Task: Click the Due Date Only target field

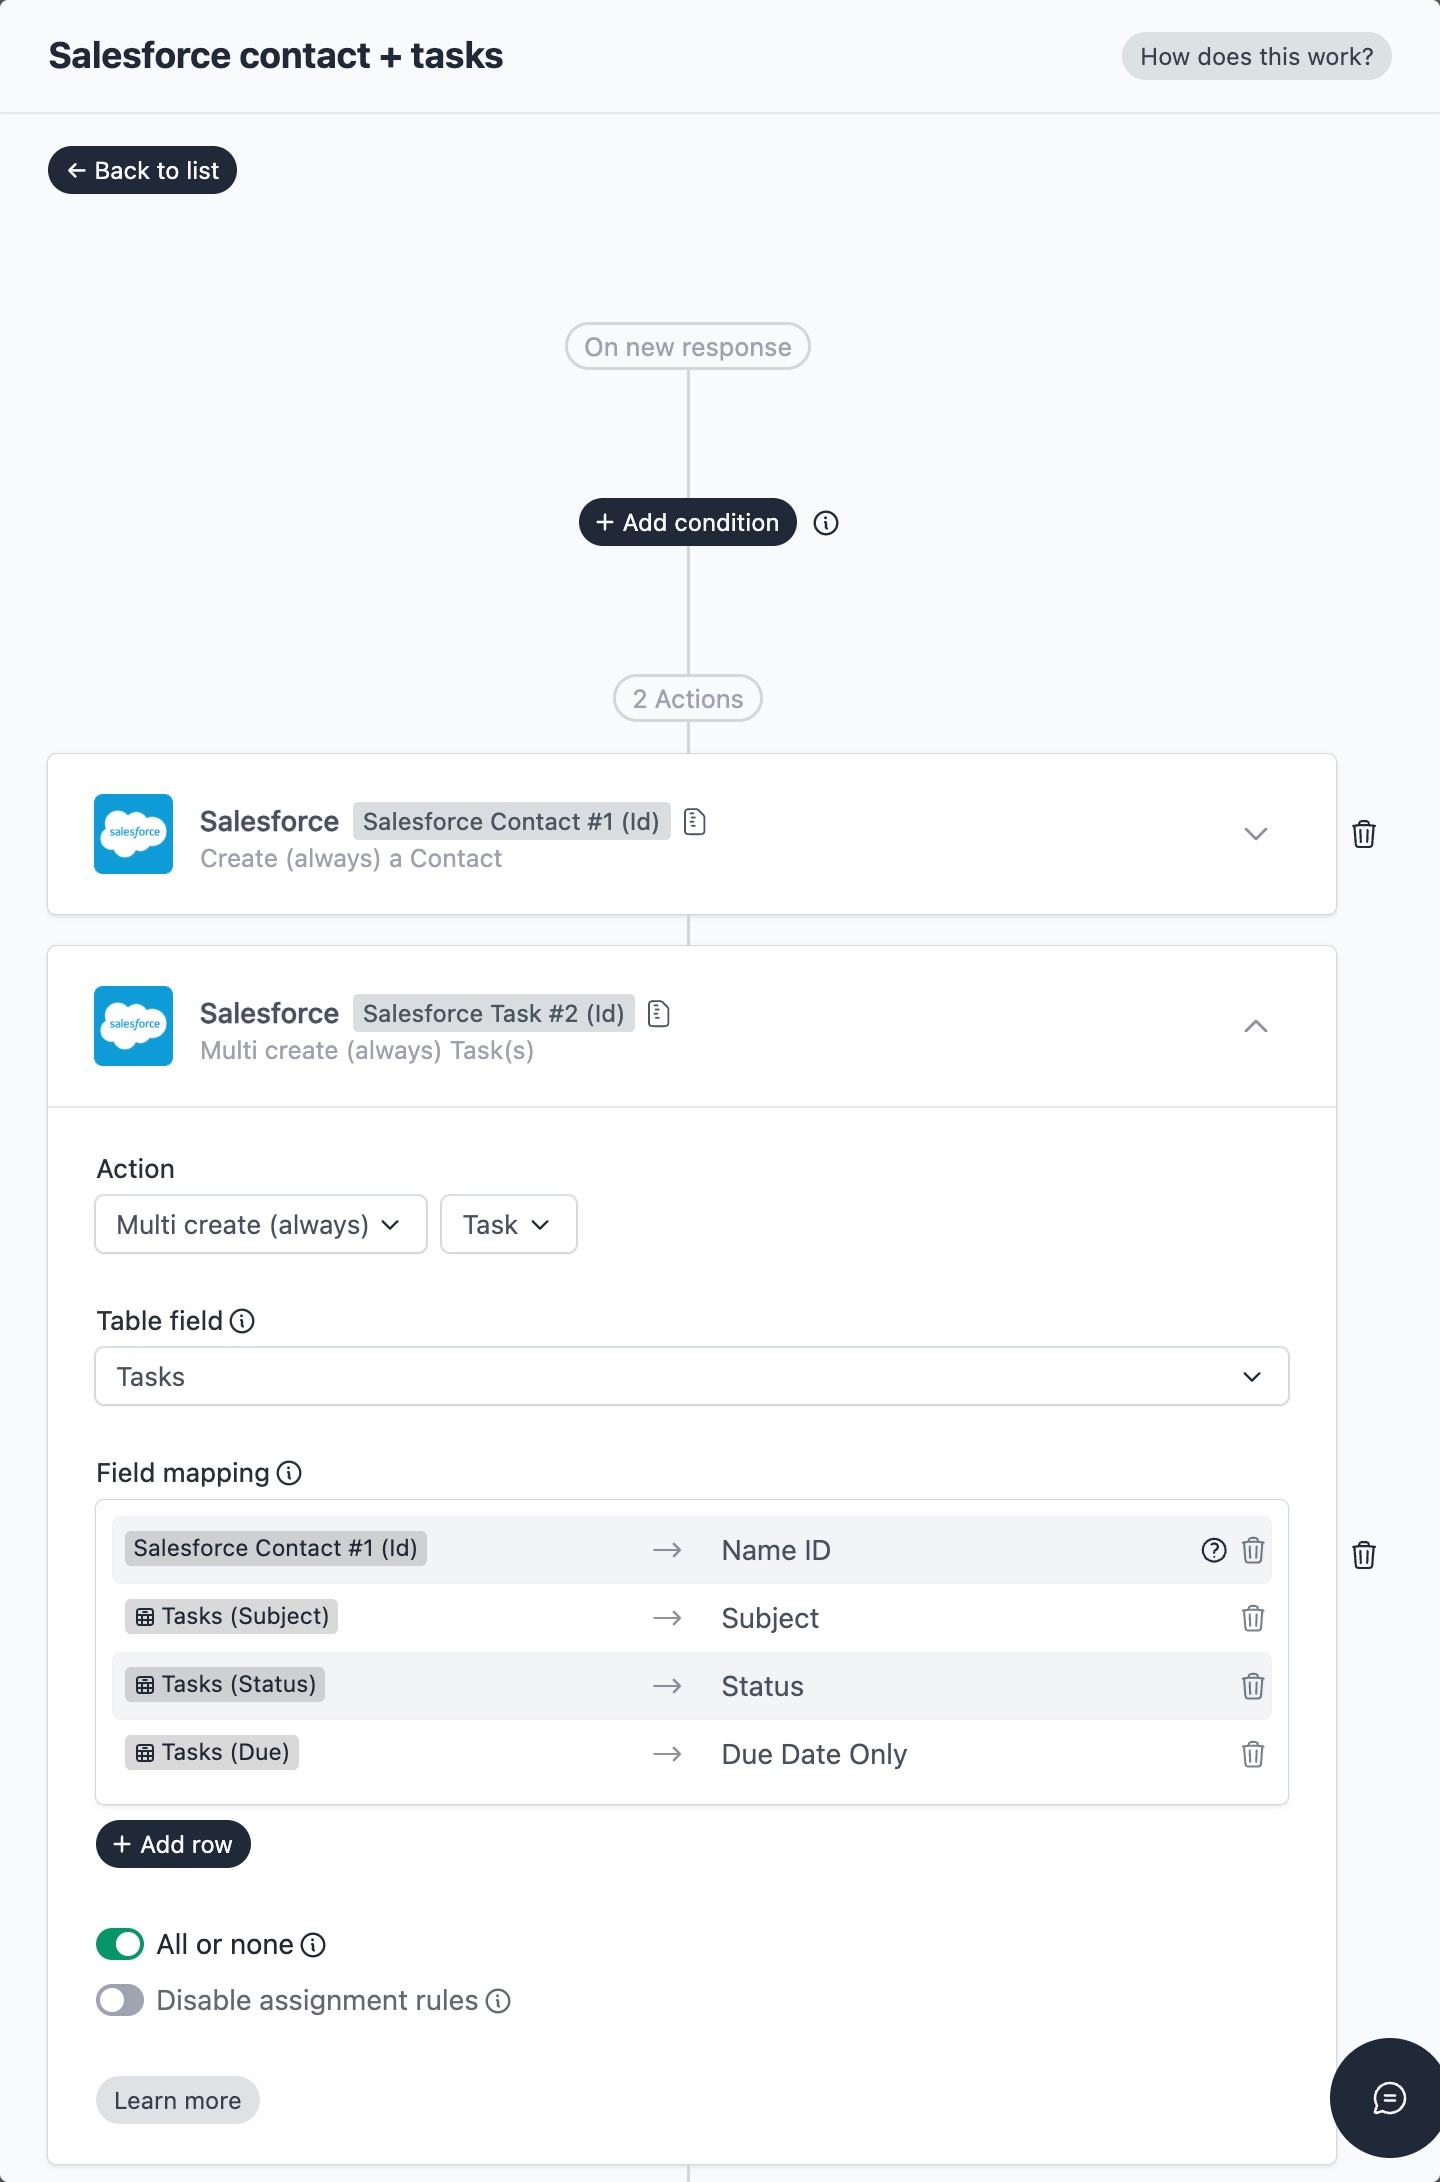Action: click(x=814, y=1754)
